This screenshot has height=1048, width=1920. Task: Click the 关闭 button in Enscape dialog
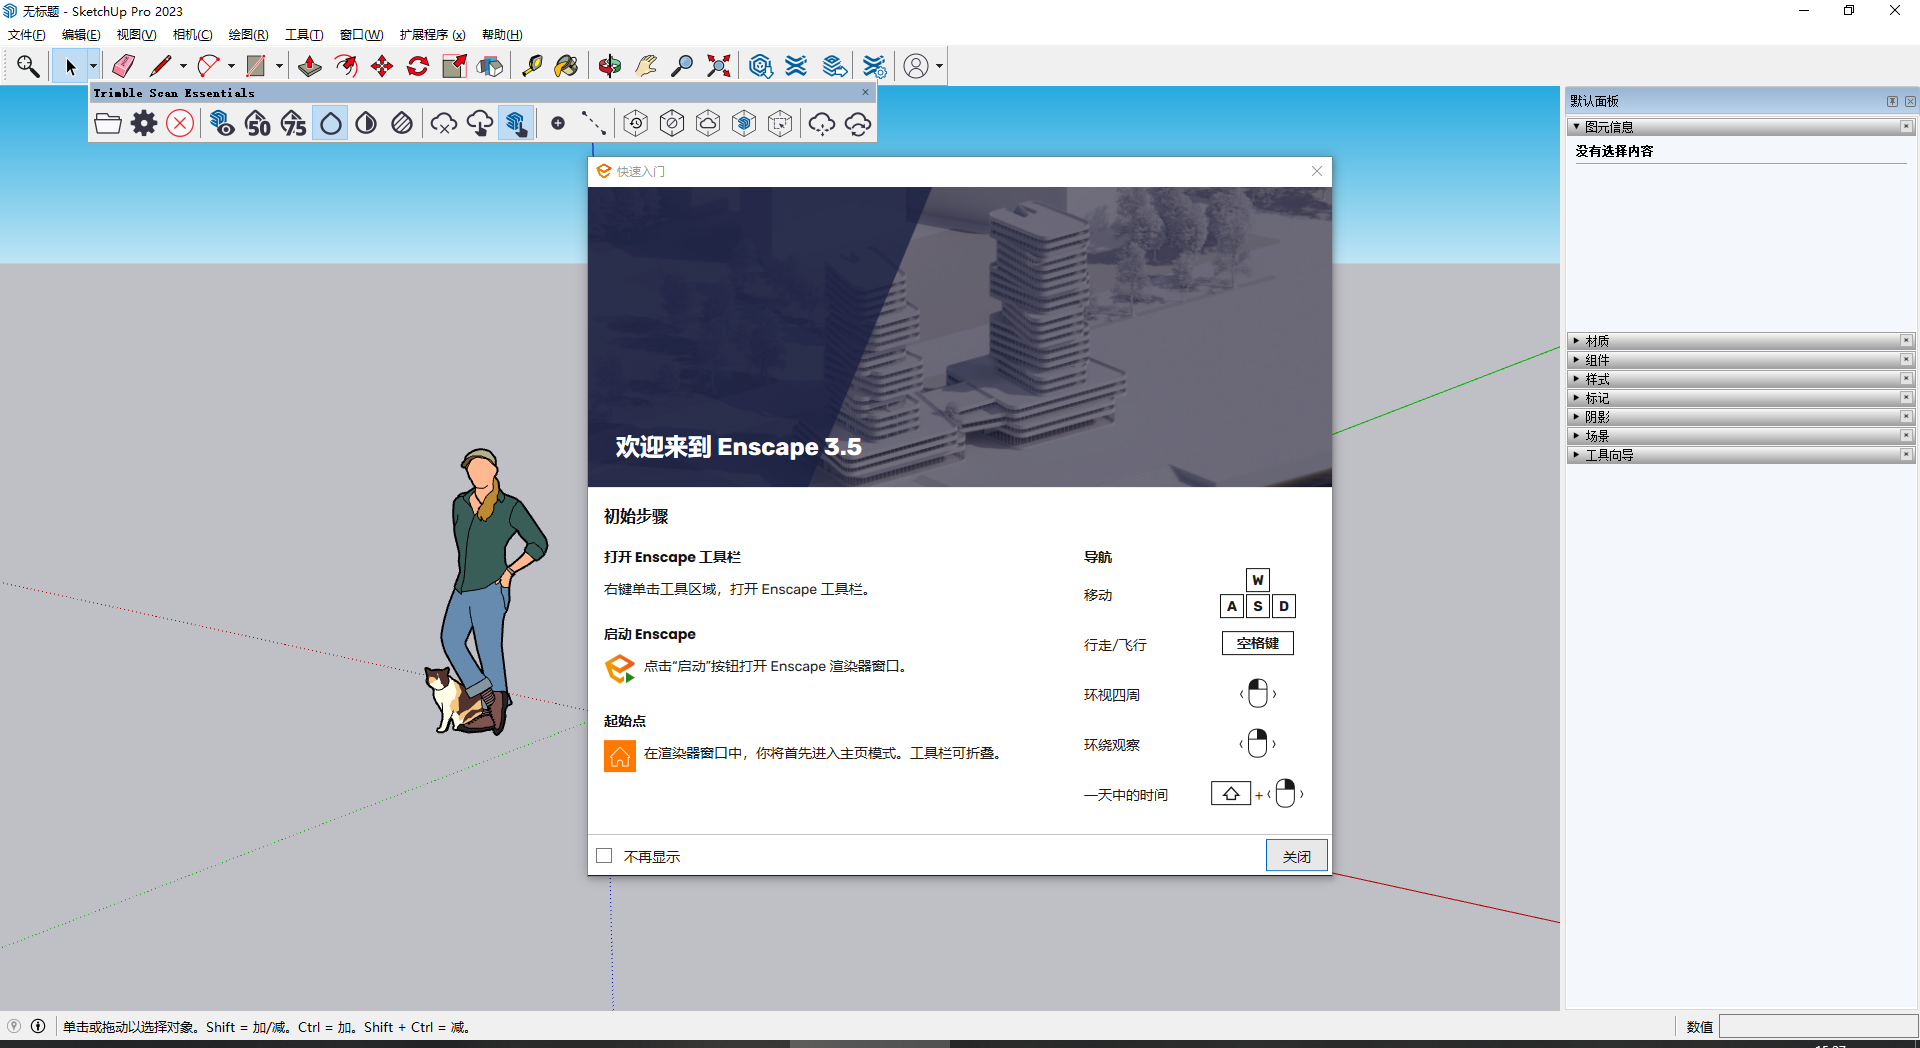tap(1297, 856)
